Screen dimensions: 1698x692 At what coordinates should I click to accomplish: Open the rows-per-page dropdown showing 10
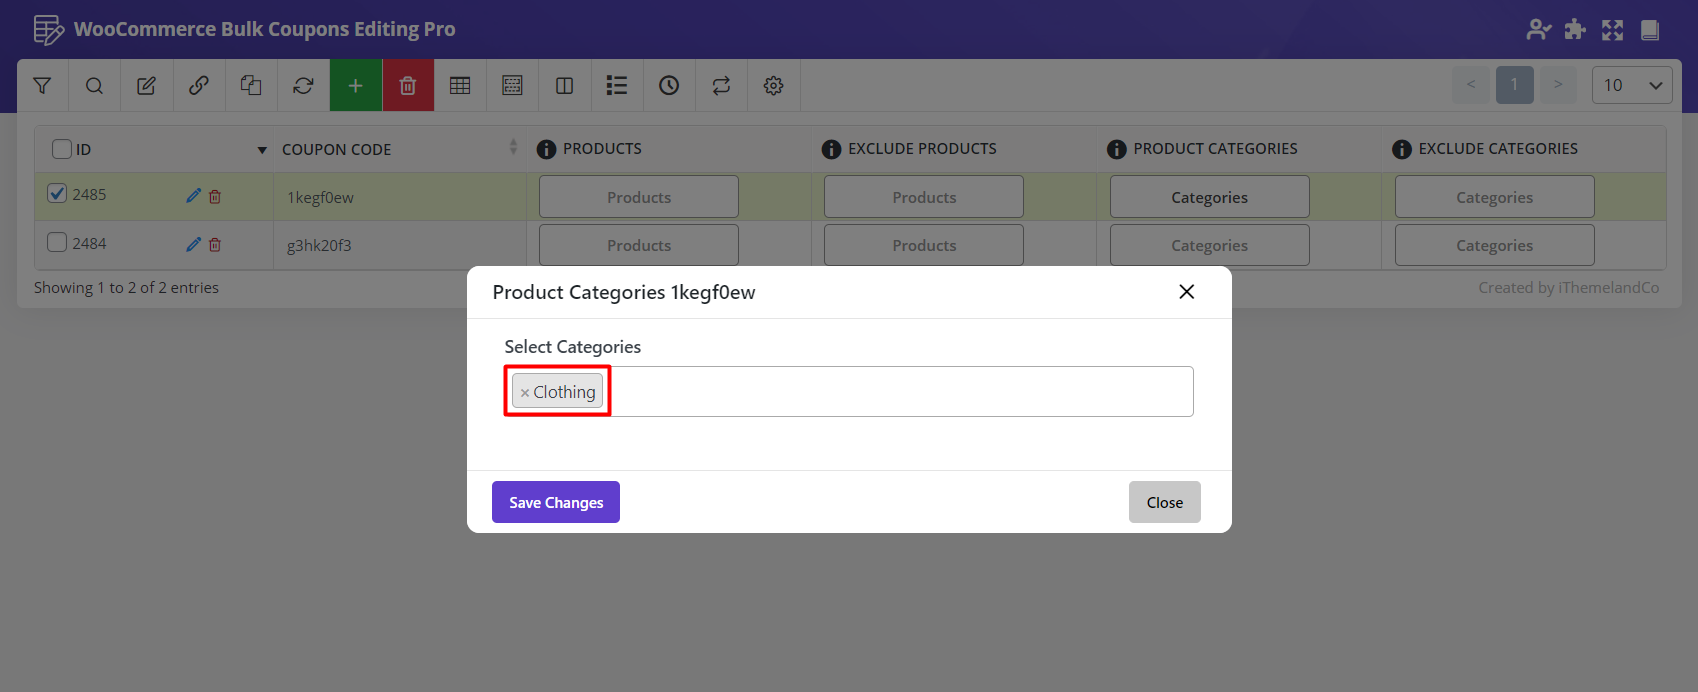tap(1631, 85)
